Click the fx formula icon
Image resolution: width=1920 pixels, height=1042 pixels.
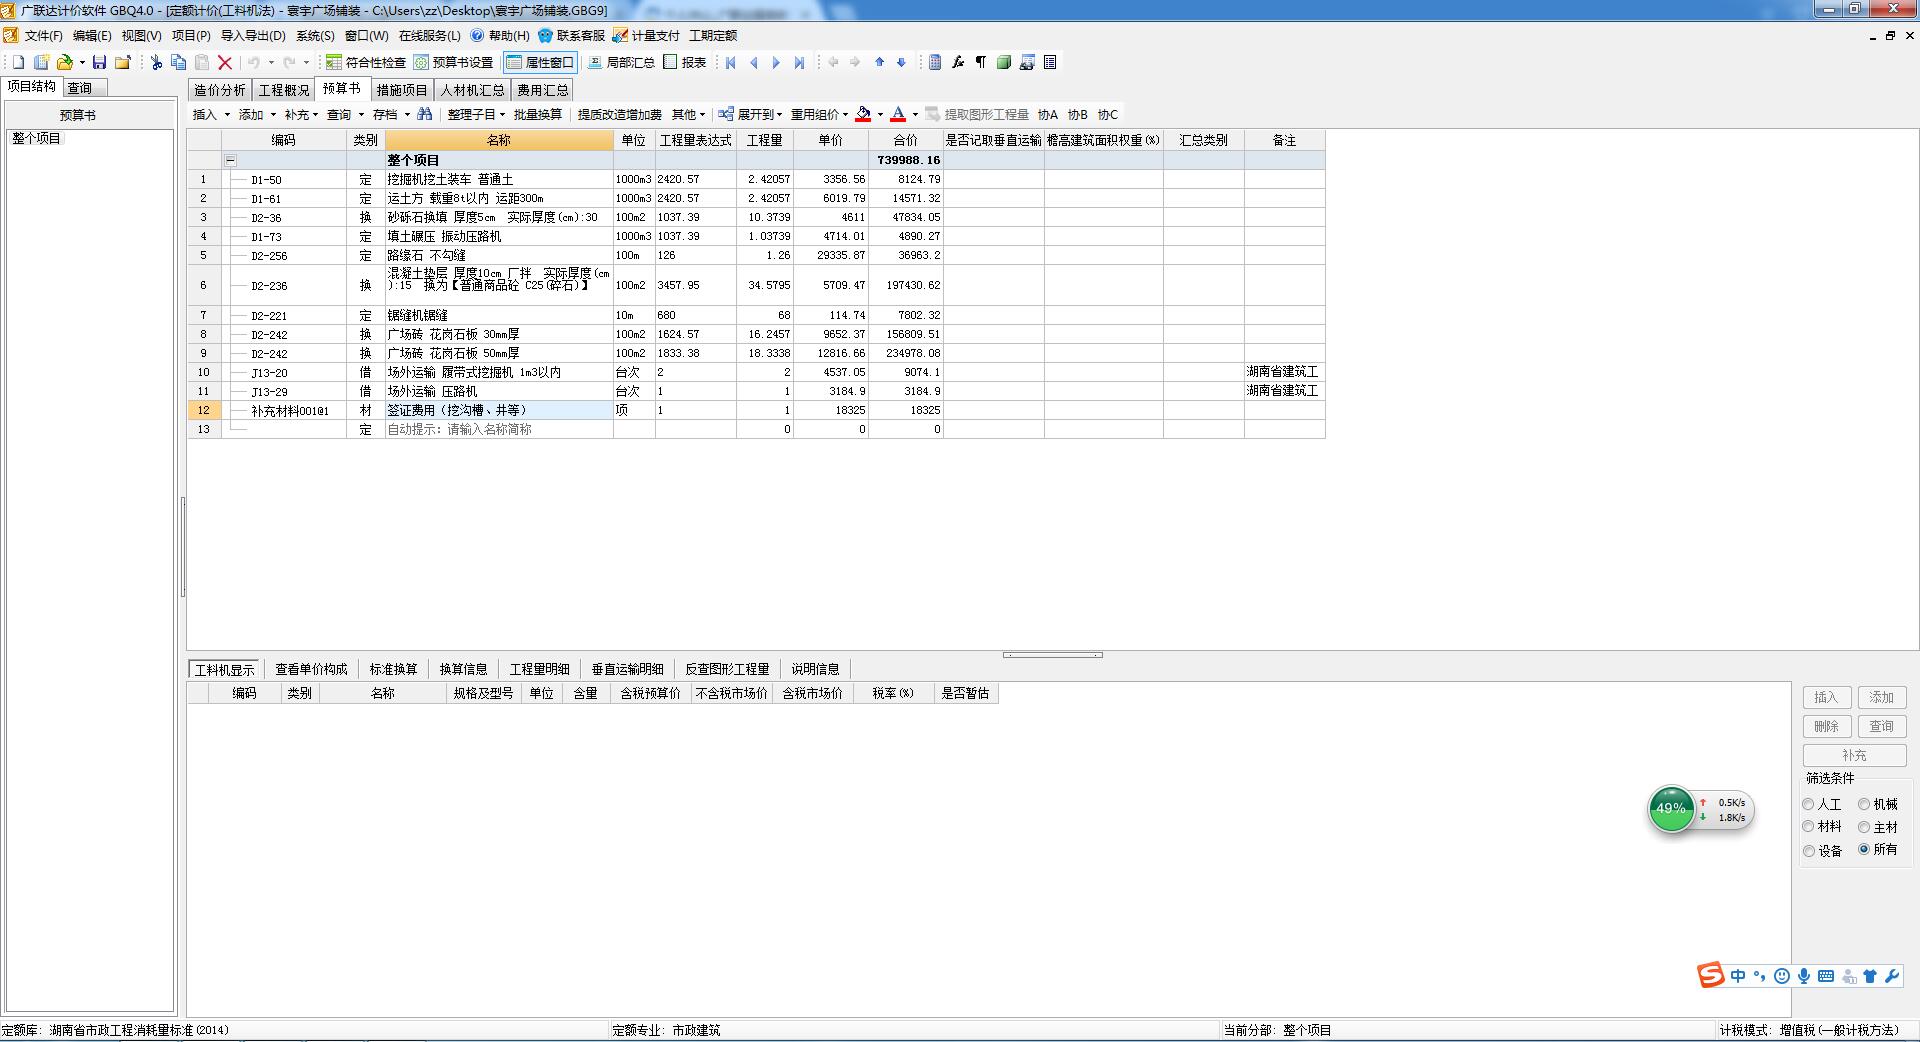pos(958,62)
